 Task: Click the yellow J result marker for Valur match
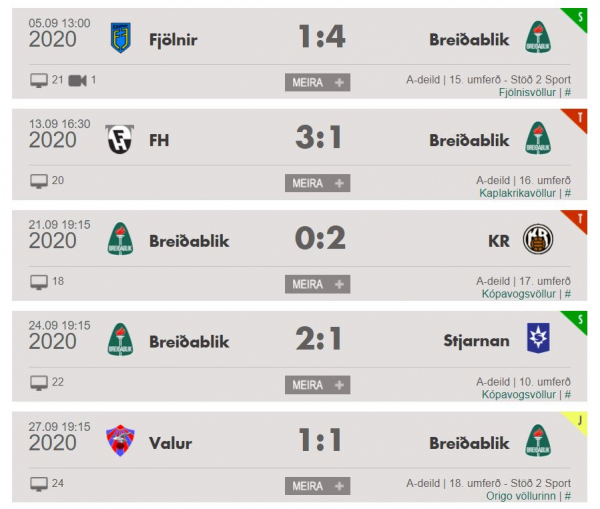[x=578, y=421]
